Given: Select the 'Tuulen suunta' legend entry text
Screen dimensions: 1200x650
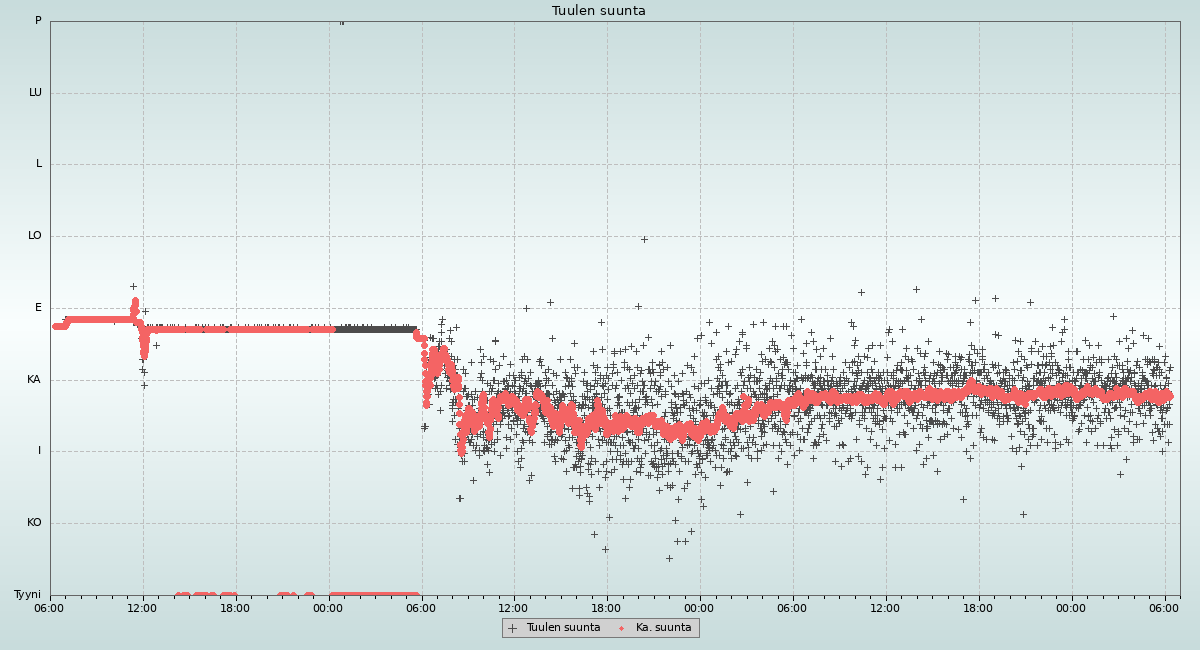Looking at the screenshot, I should click(563, 628).
